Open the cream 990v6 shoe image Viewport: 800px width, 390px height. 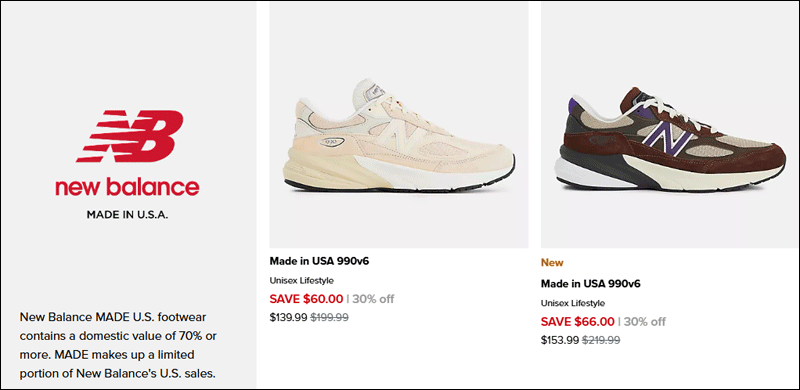[399, 125]
